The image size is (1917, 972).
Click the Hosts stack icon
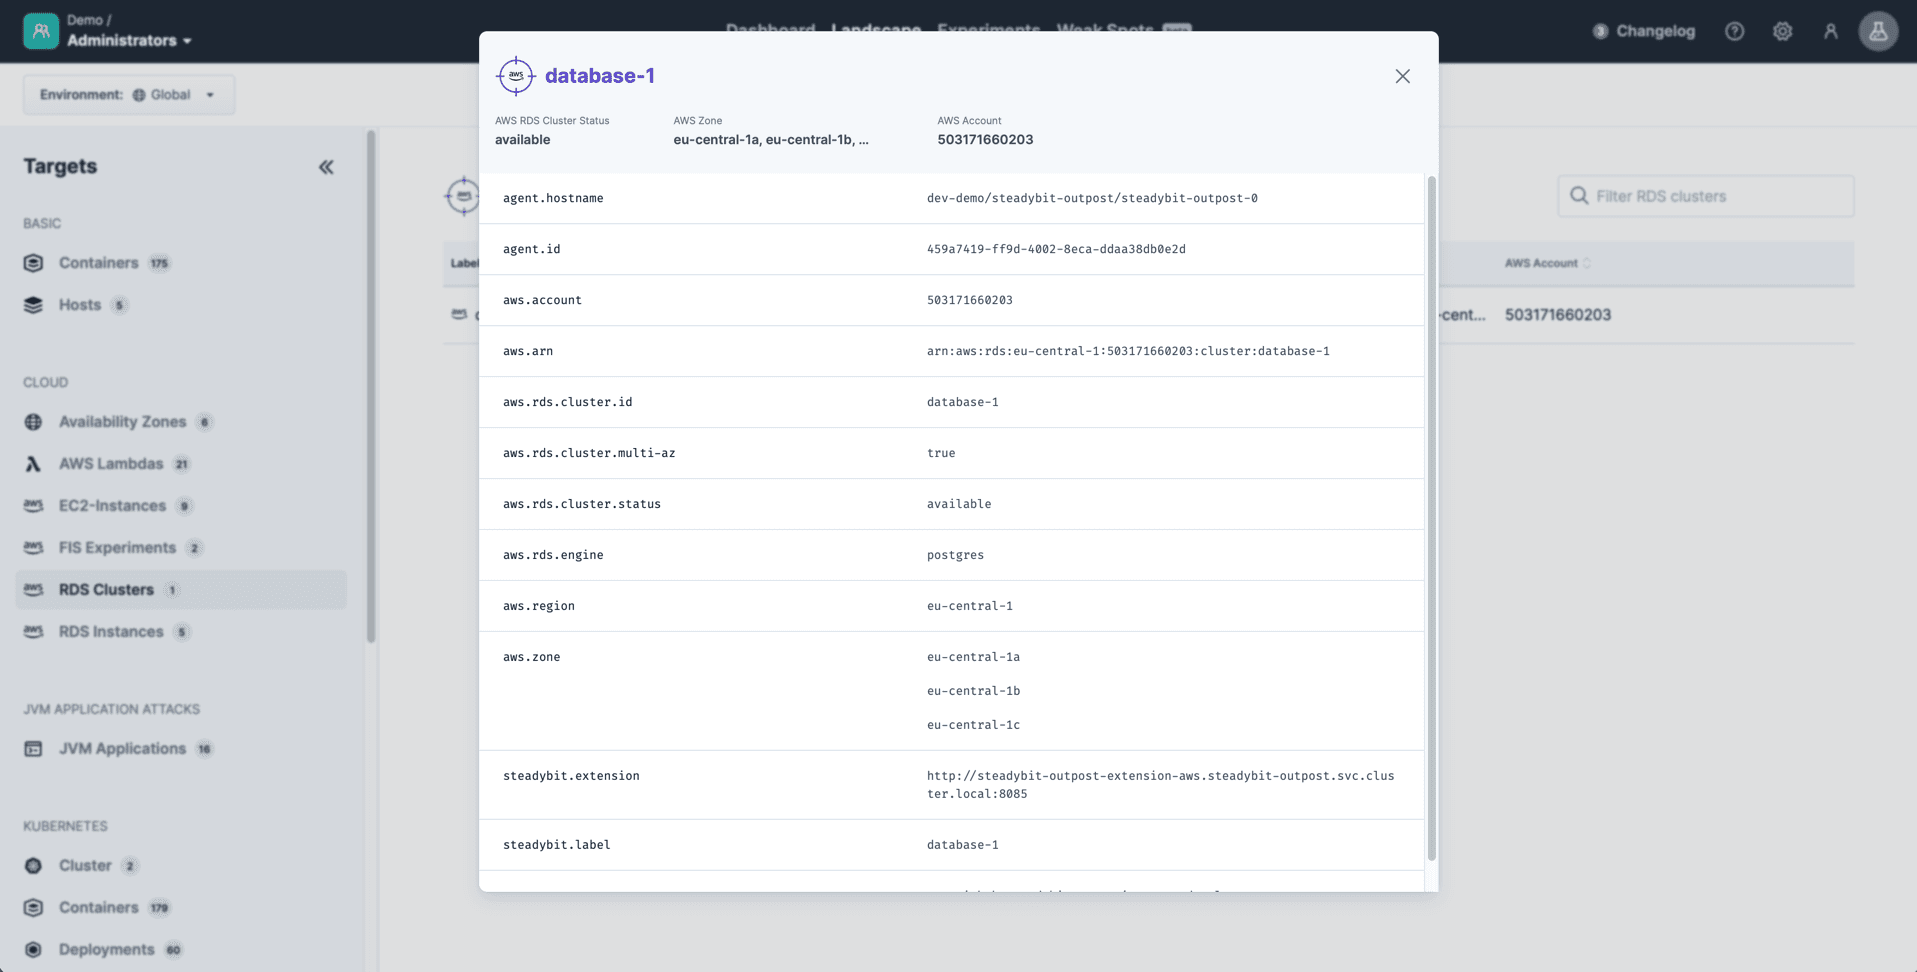[33, 305]
